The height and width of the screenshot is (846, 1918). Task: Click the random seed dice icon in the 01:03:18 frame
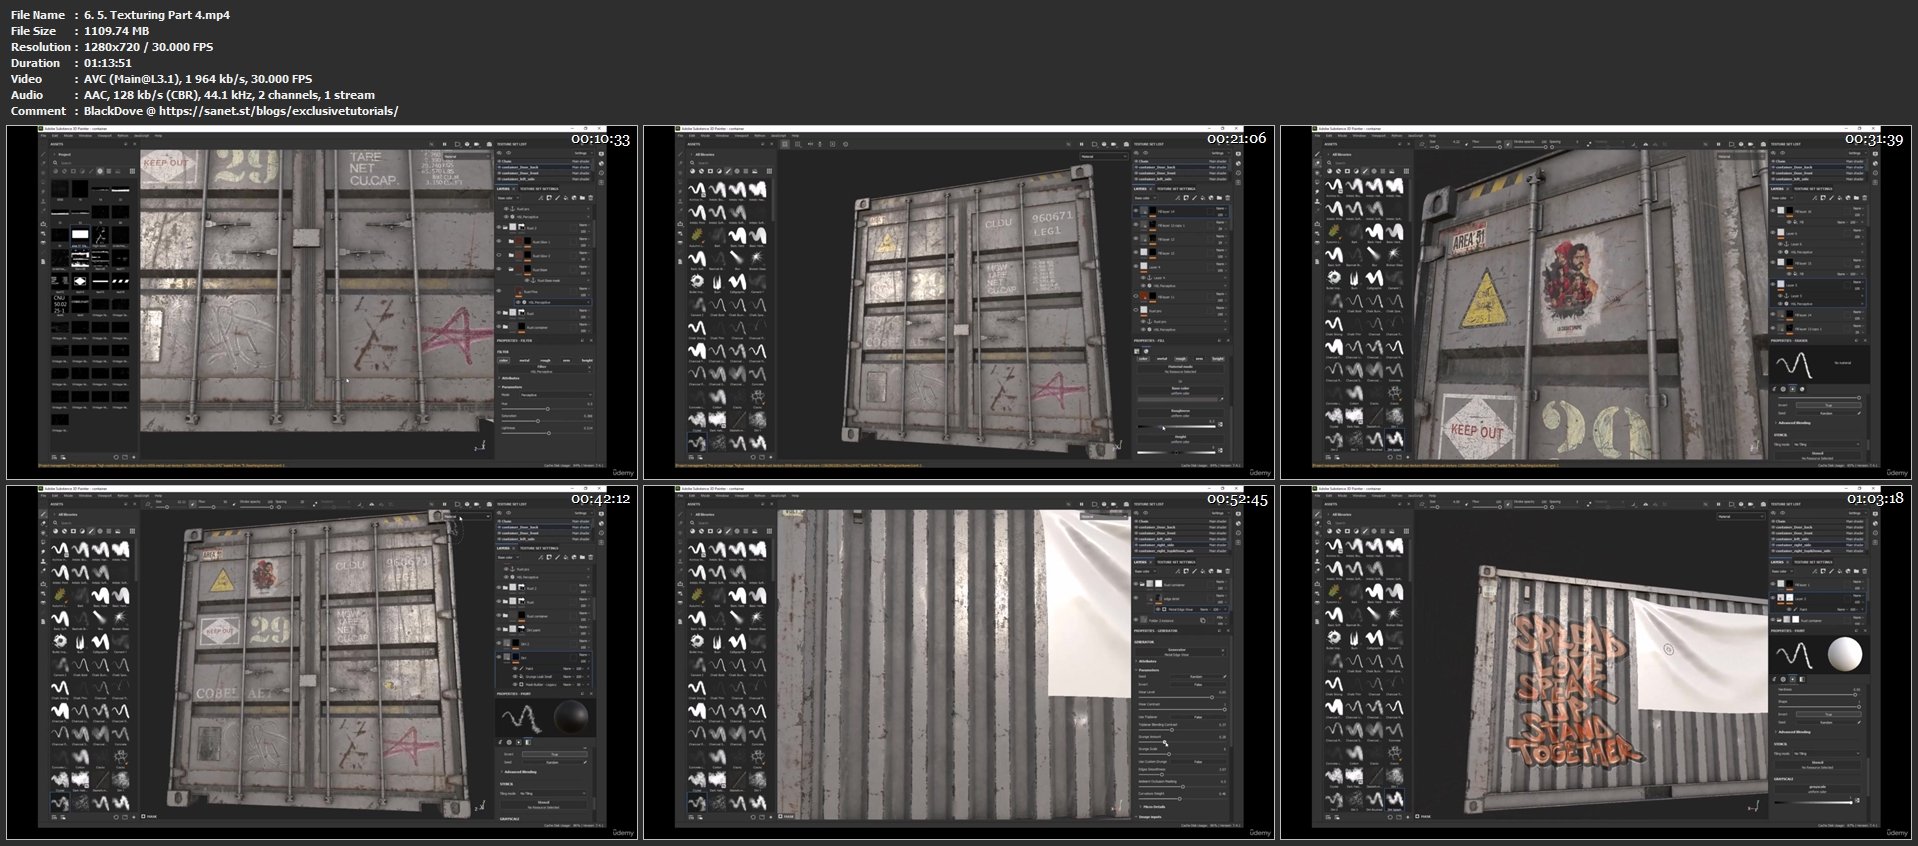coord(1859,722)
